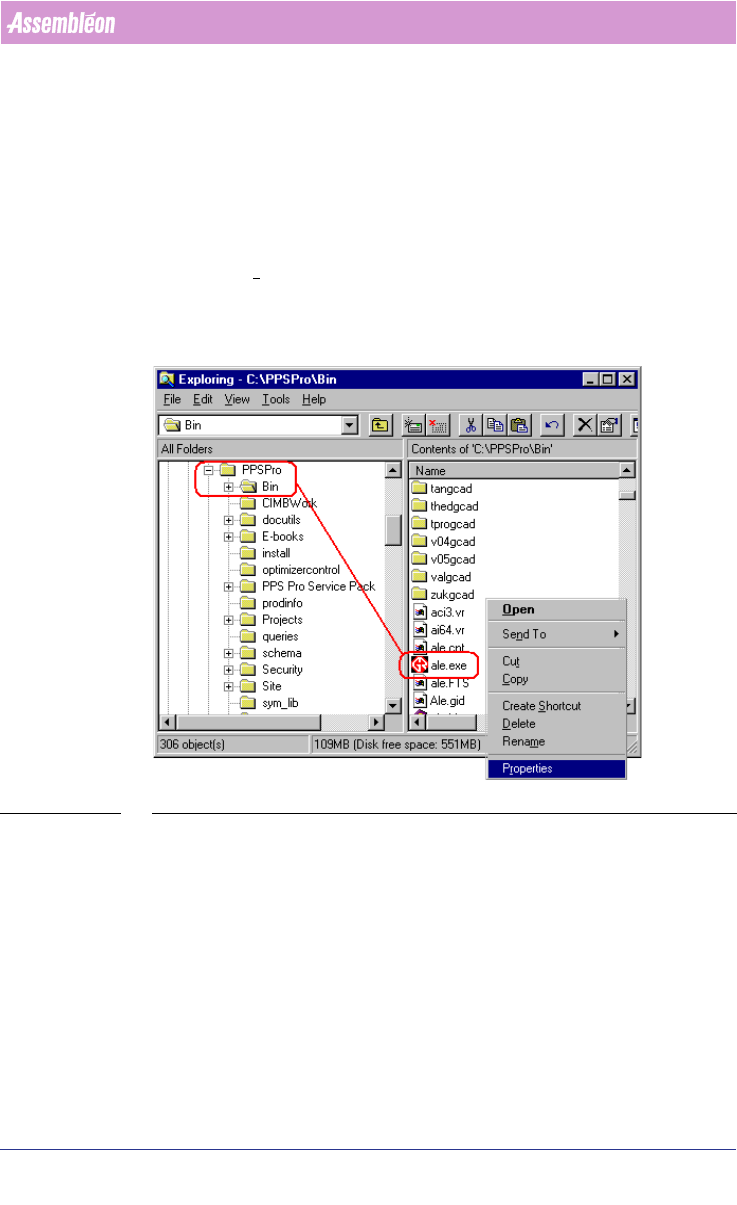Sort by the Name column header
Screen dimensions: 737x1205
pyautogui.click(x=513, y=470)
